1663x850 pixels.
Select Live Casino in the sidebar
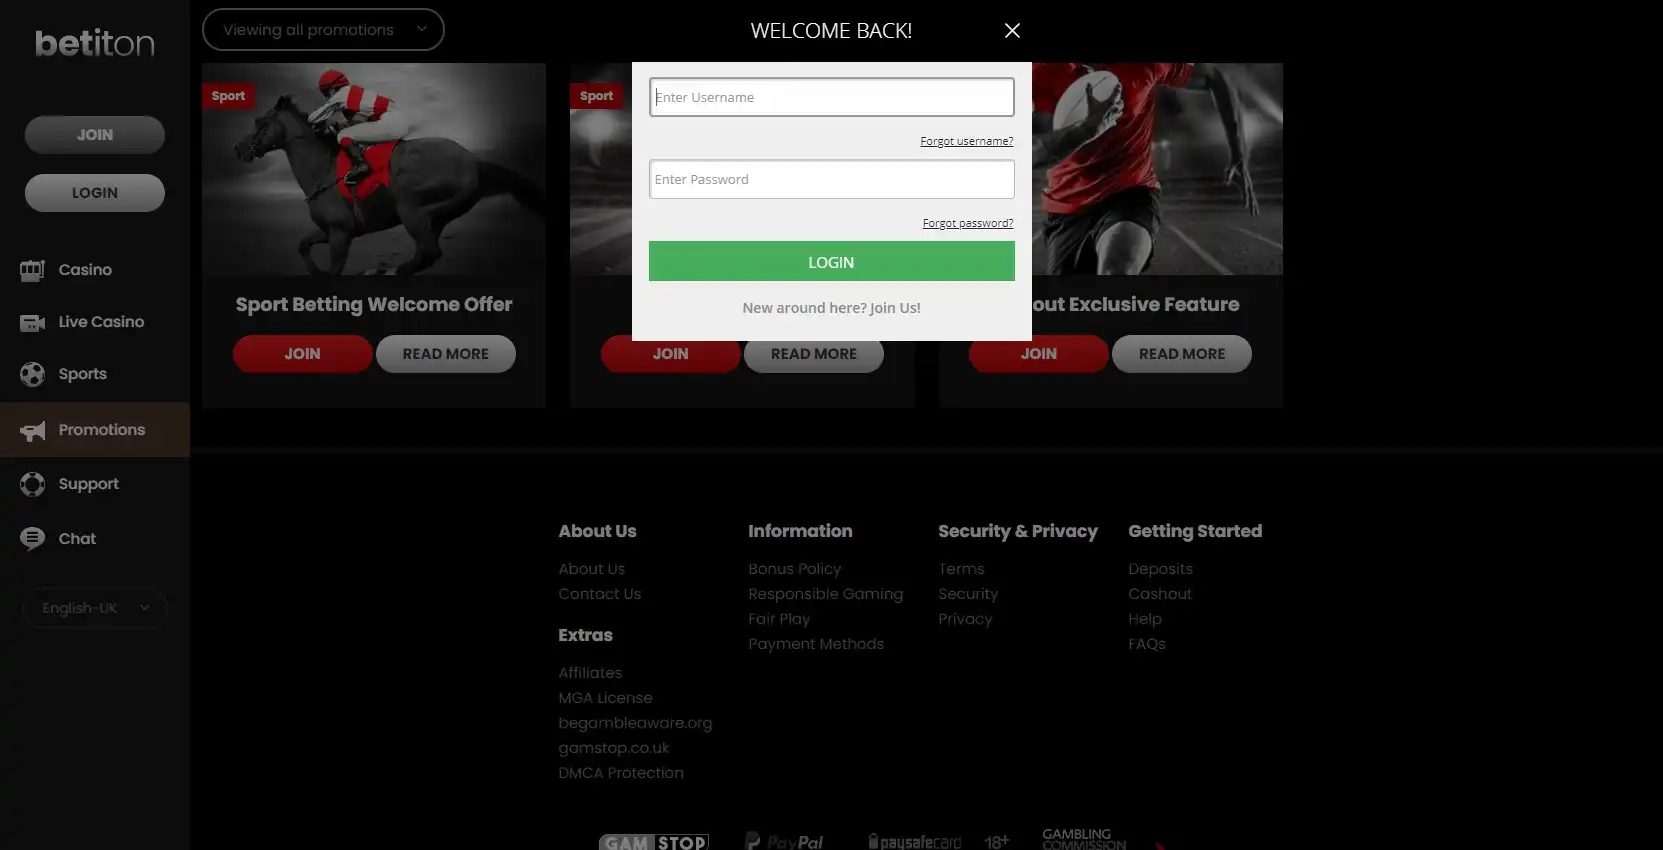pyautogui.click(x=101, y=322)
